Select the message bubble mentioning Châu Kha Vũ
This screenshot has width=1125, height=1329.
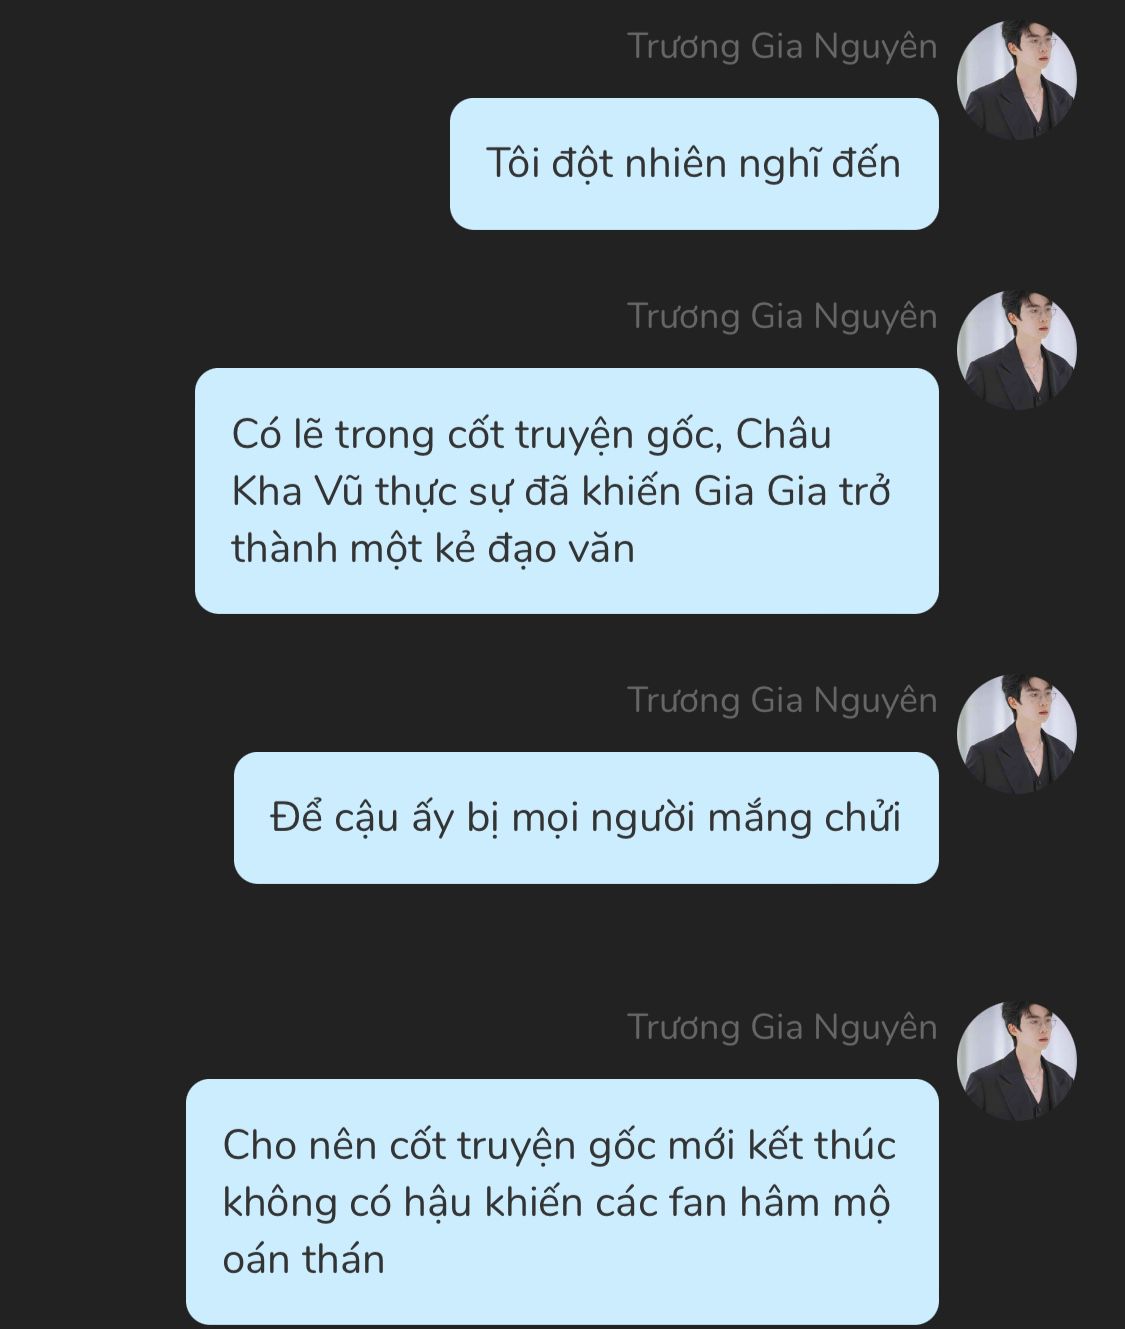pos(567,491)
